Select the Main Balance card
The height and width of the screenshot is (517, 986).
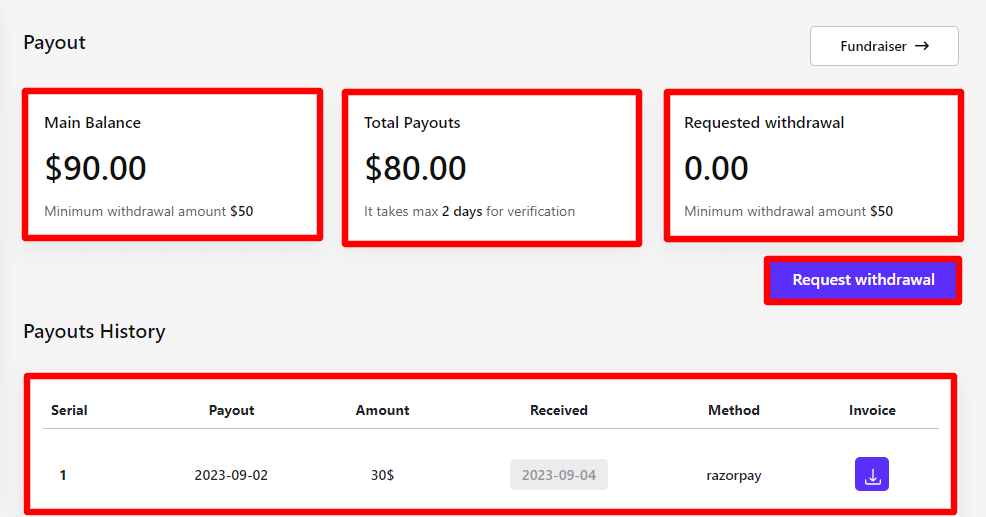click(172, 165)
